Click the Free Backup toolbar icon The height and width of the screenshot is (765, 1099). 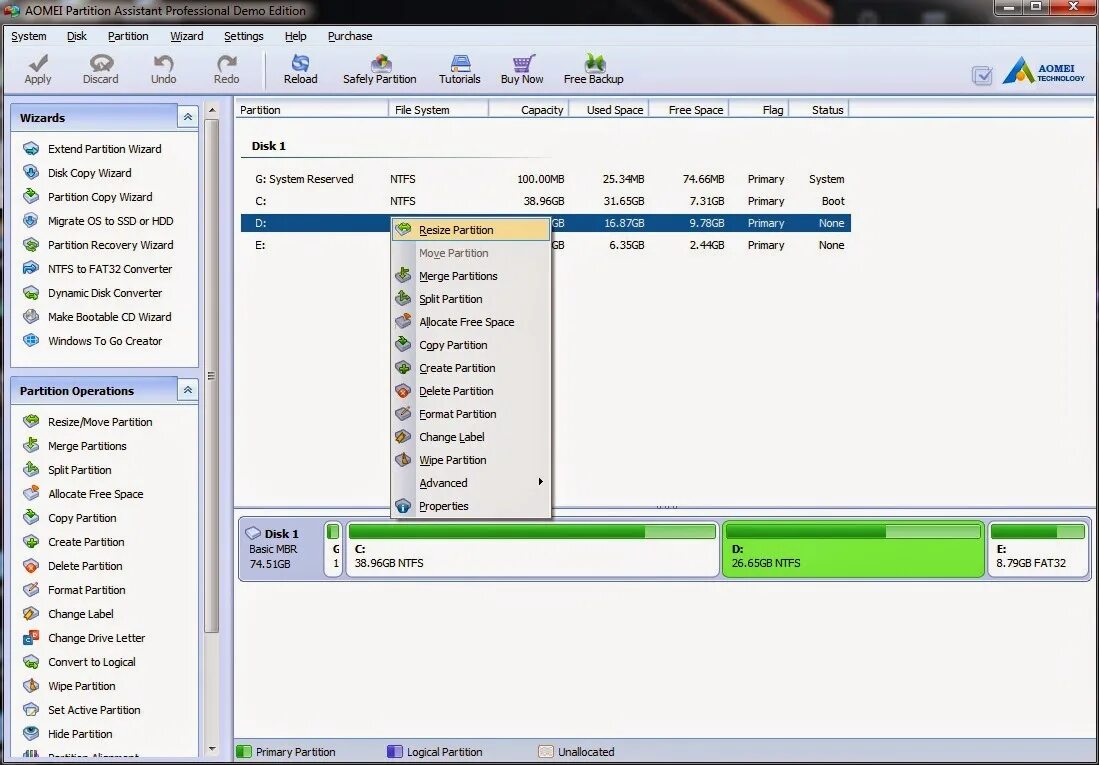coord(594,63)
